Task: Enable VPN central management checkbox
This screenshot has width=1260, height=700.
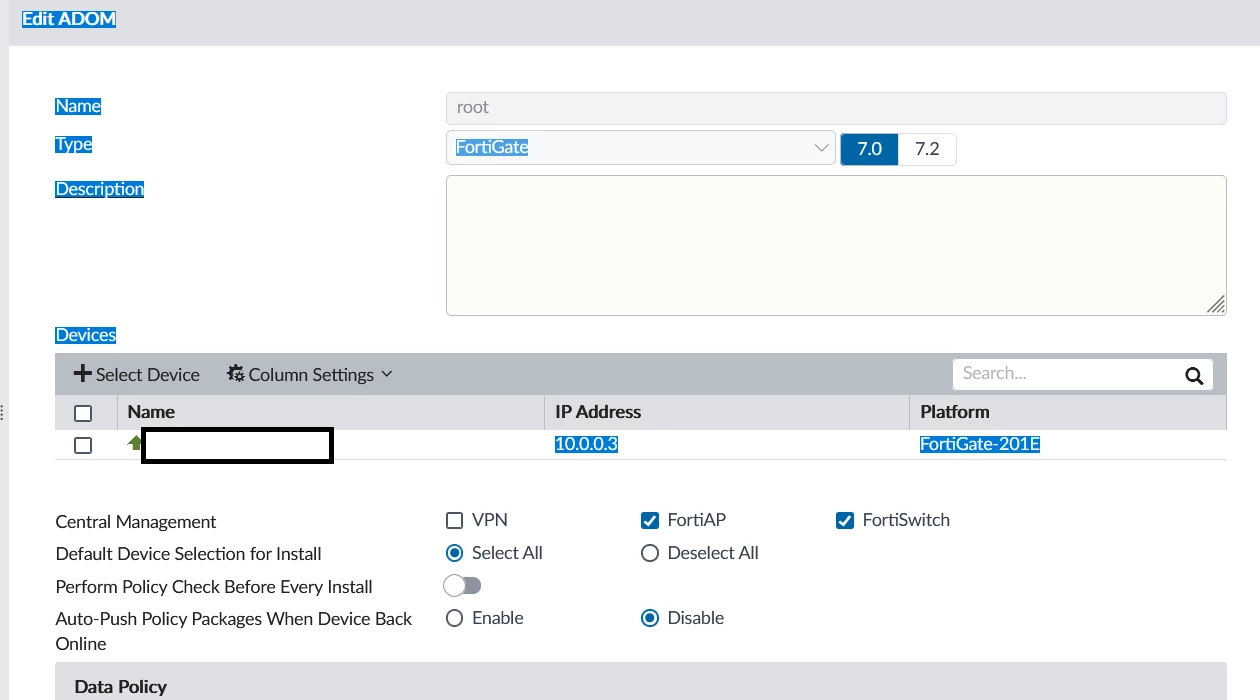Action: [x=454, y=520]
